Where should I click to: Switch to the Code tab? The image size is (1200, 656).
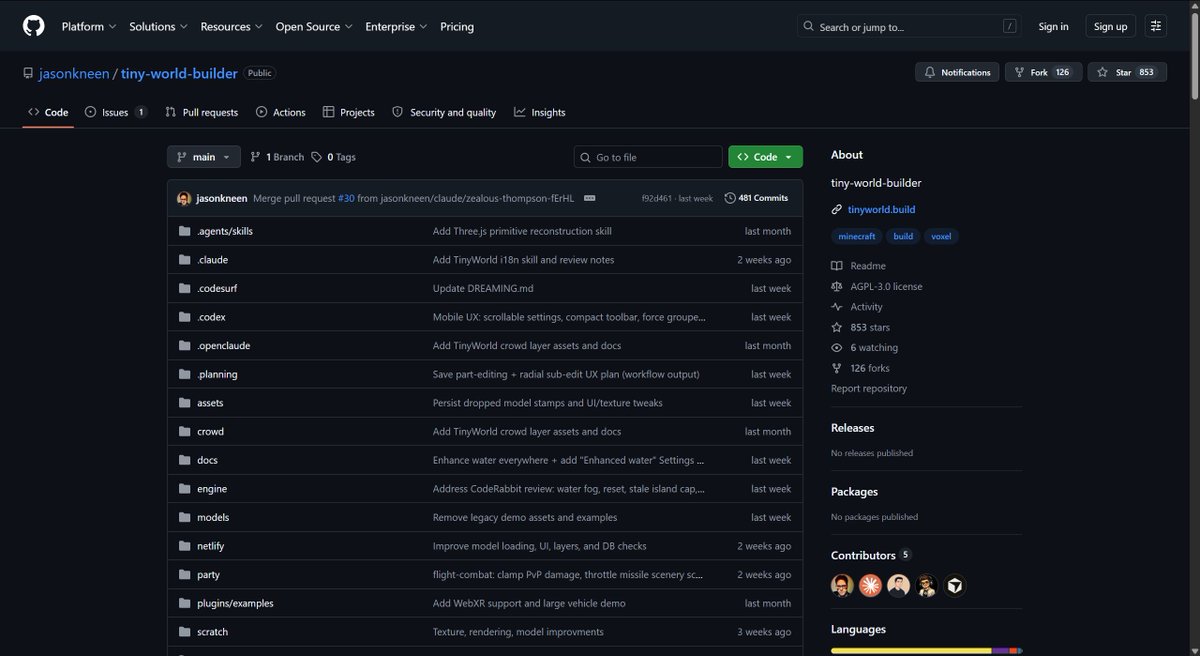pos(48,112)
